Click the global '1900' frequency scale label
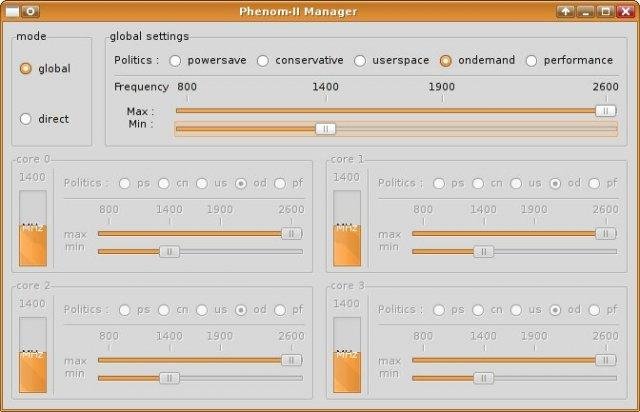Viewport: 640px width, 412px height. (x=442, y=87)
